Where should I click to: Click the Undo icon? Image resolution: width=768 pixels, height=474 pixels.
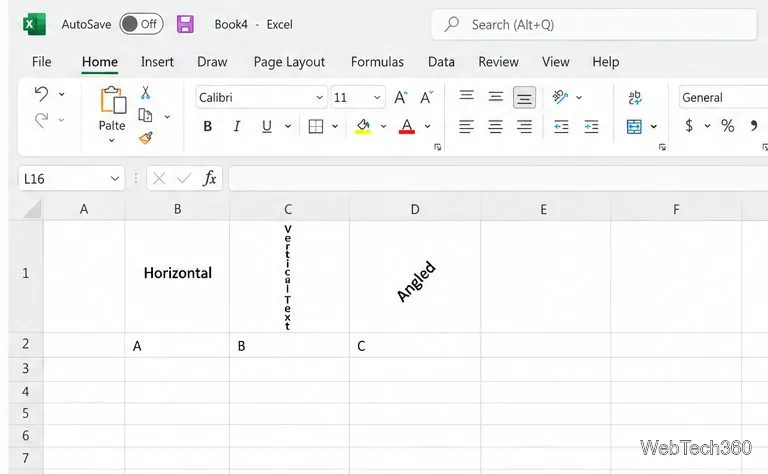pyautogui.click(x=42, y=93)
